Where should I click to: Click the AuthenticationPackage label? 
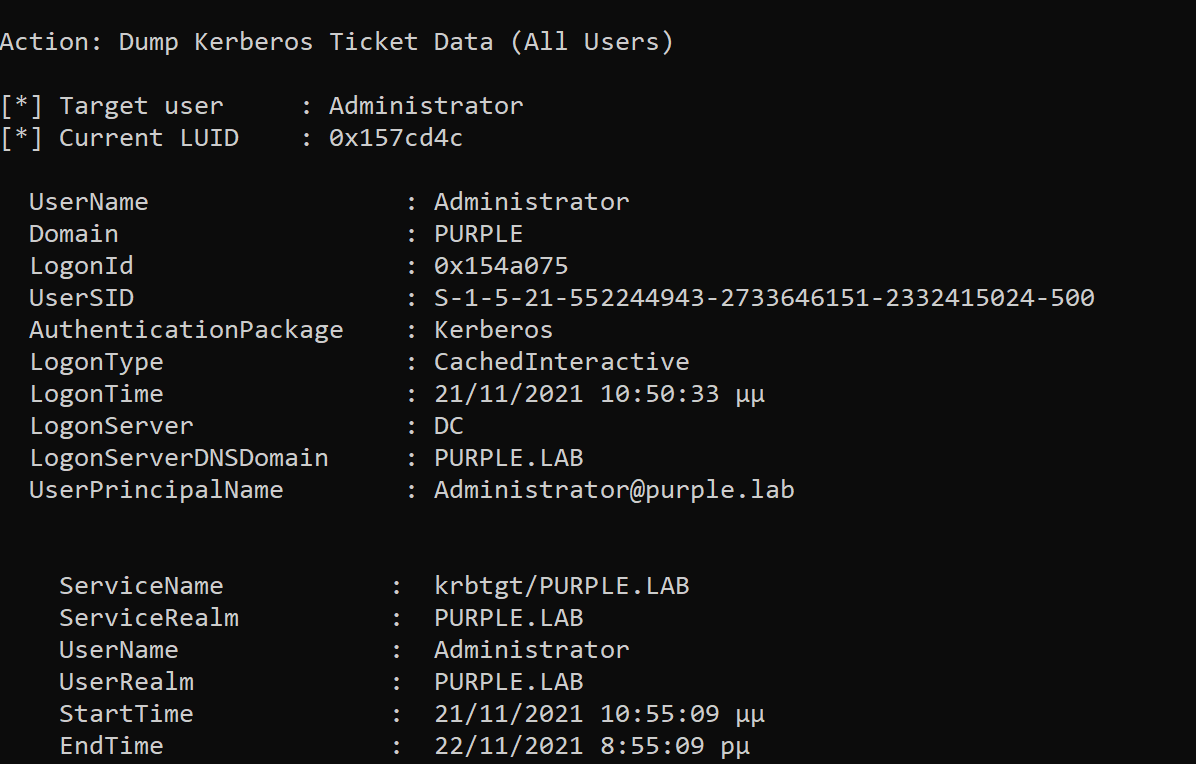pyautogui.click(x=186, y=330)
